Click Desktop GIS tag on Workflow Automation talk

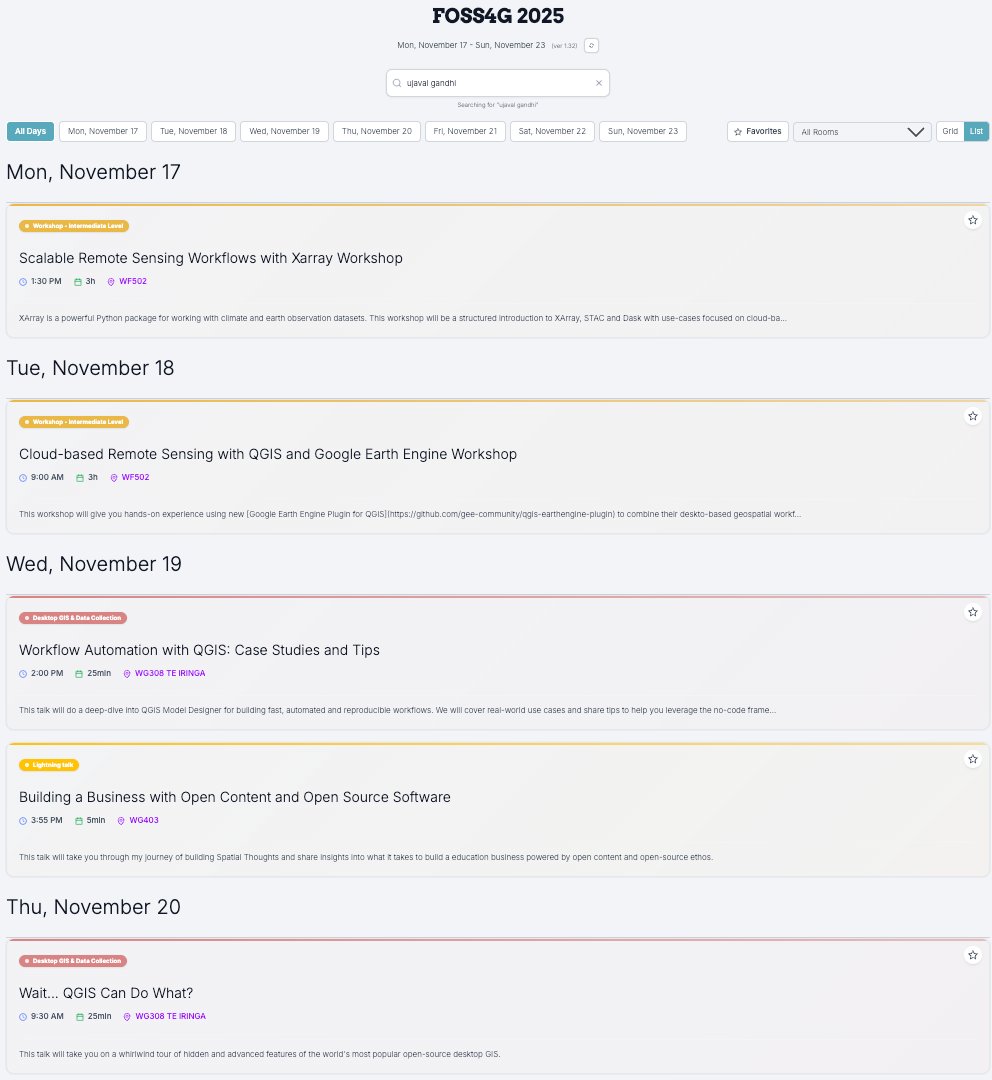(x=73, y=618)
